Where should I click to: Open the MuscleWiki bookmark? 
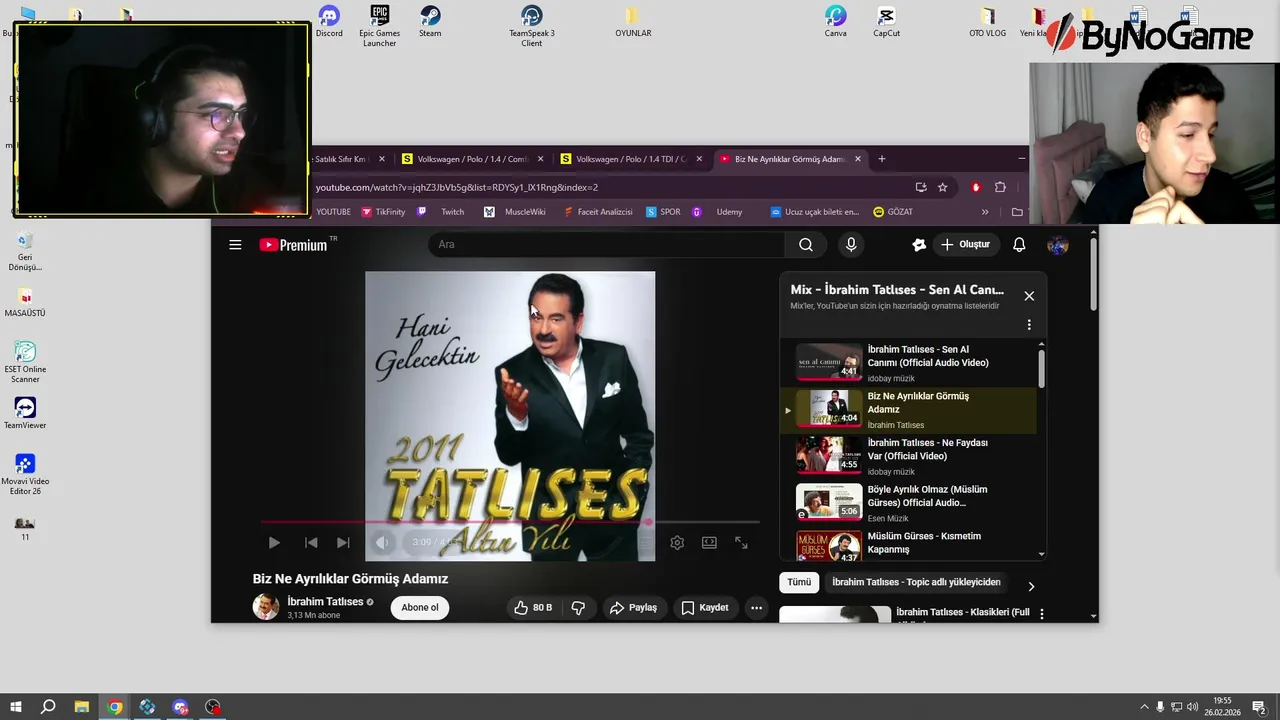pos(515,212)
